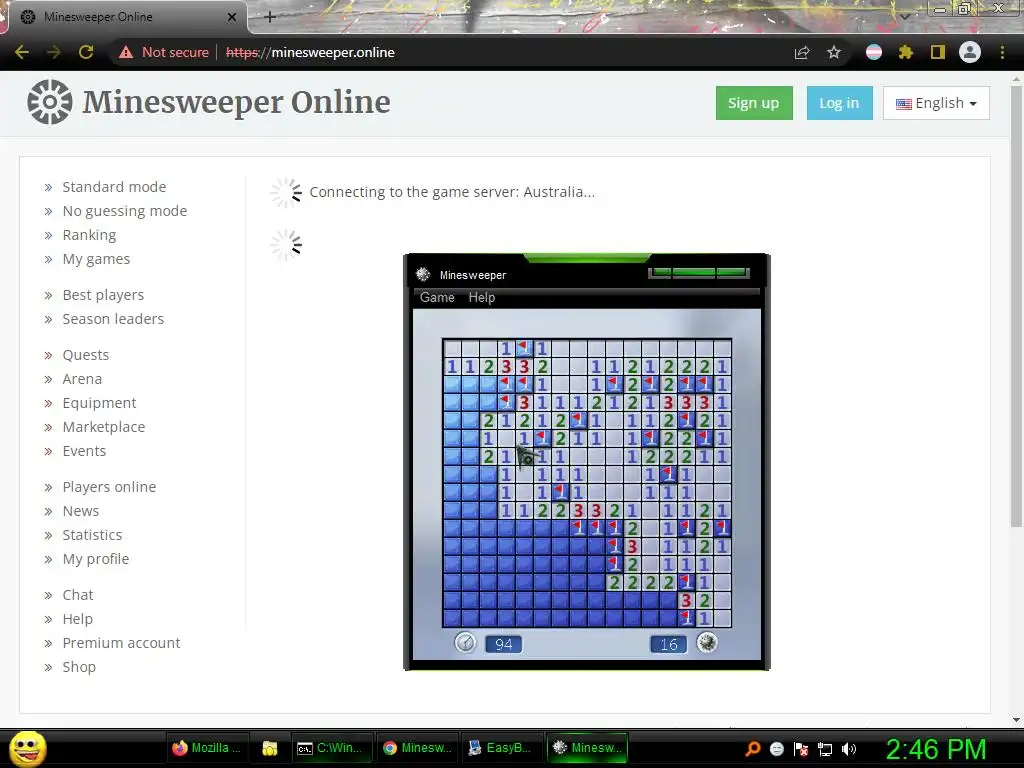Click the flag with red X tray icon
Viewport: 1024px width, 768px height.
pyautogui.click(x=801, y=749)
